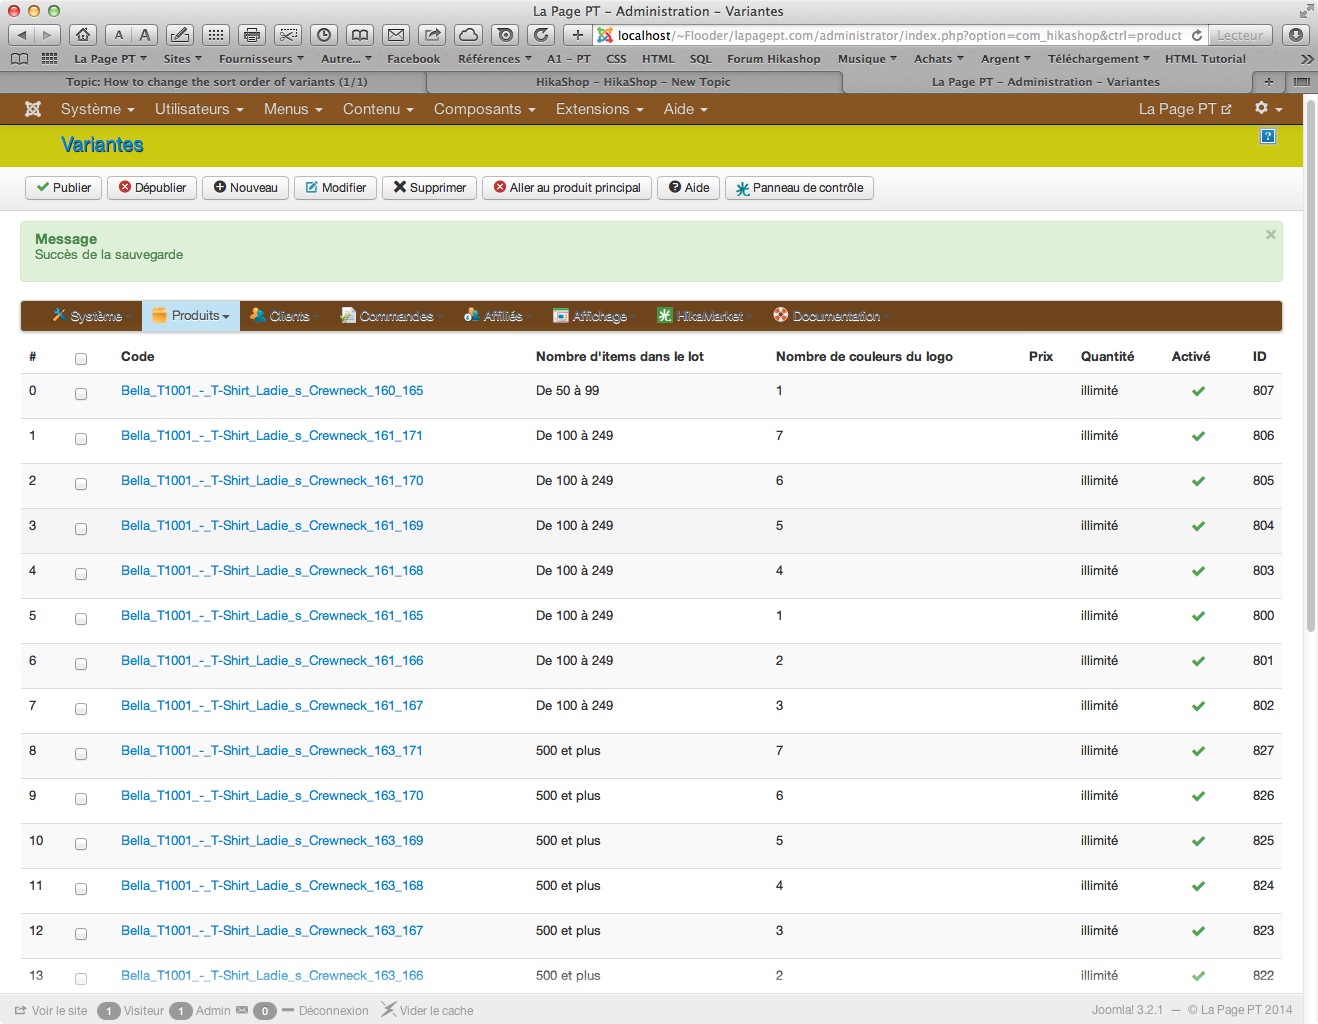
Task: Tick the select-all checkbox in table header
Action: 81,358
